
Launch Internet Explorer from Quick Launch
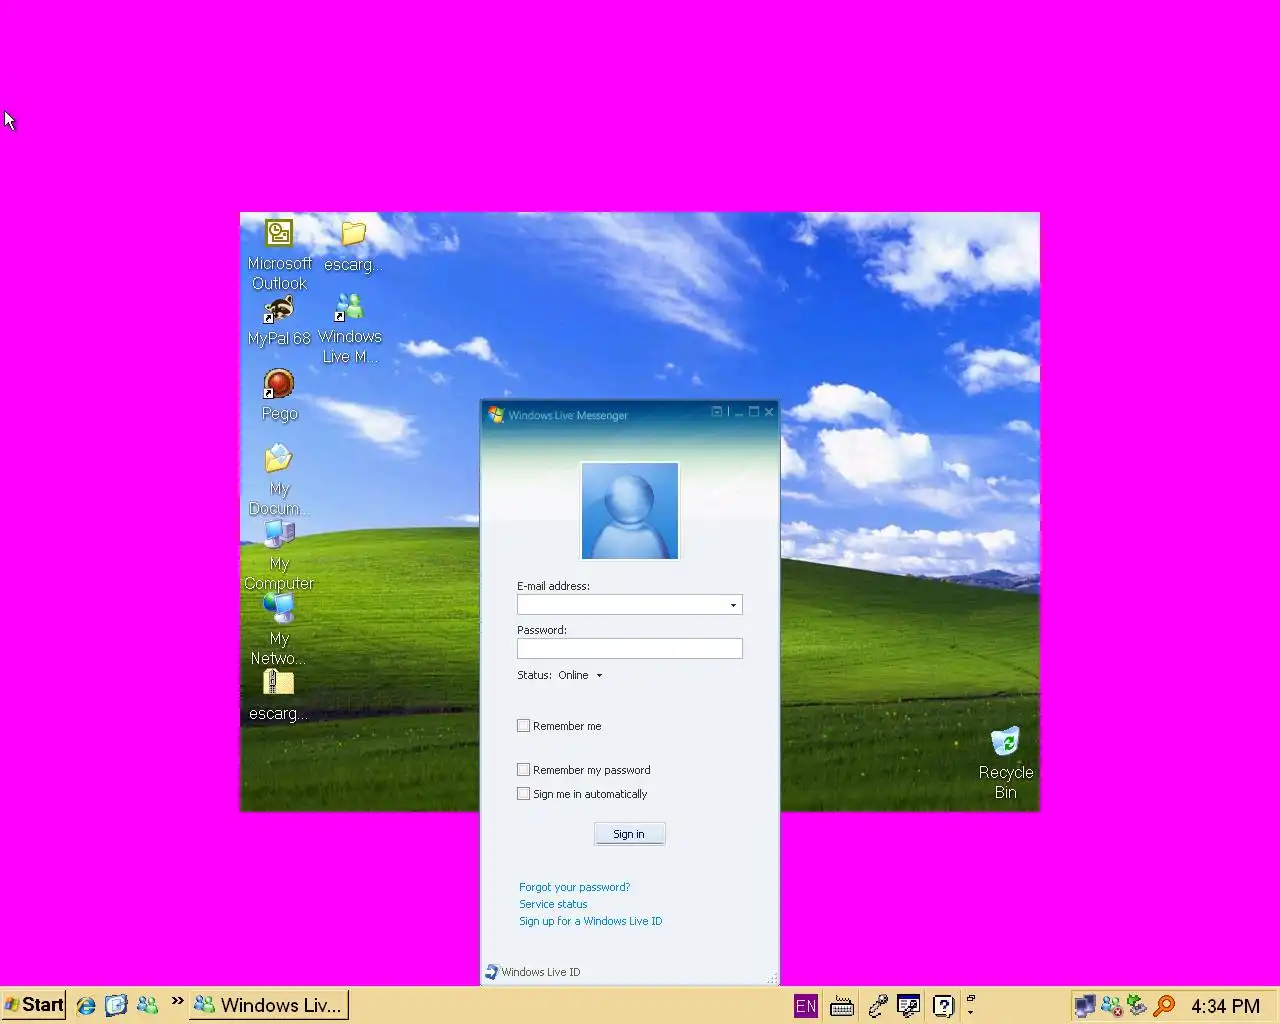point(86,1005)
